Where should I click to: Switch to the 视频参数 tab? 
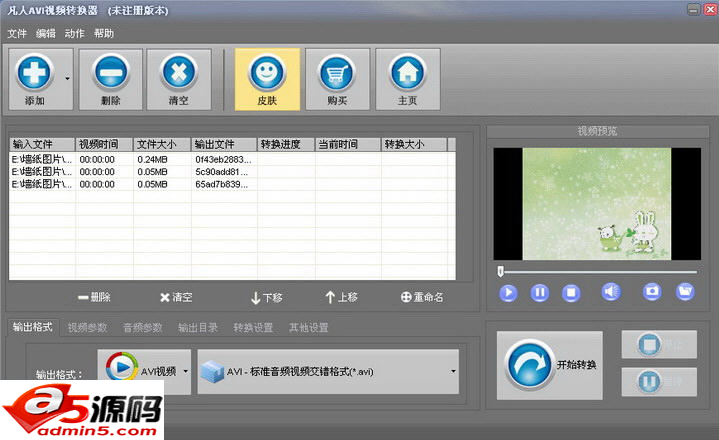(x=87, y=328)
